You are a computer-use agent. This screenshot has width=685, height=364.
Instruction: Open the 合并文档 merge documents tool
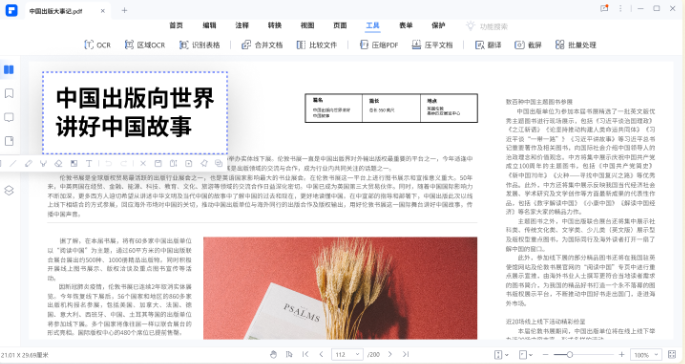point(262,45)
